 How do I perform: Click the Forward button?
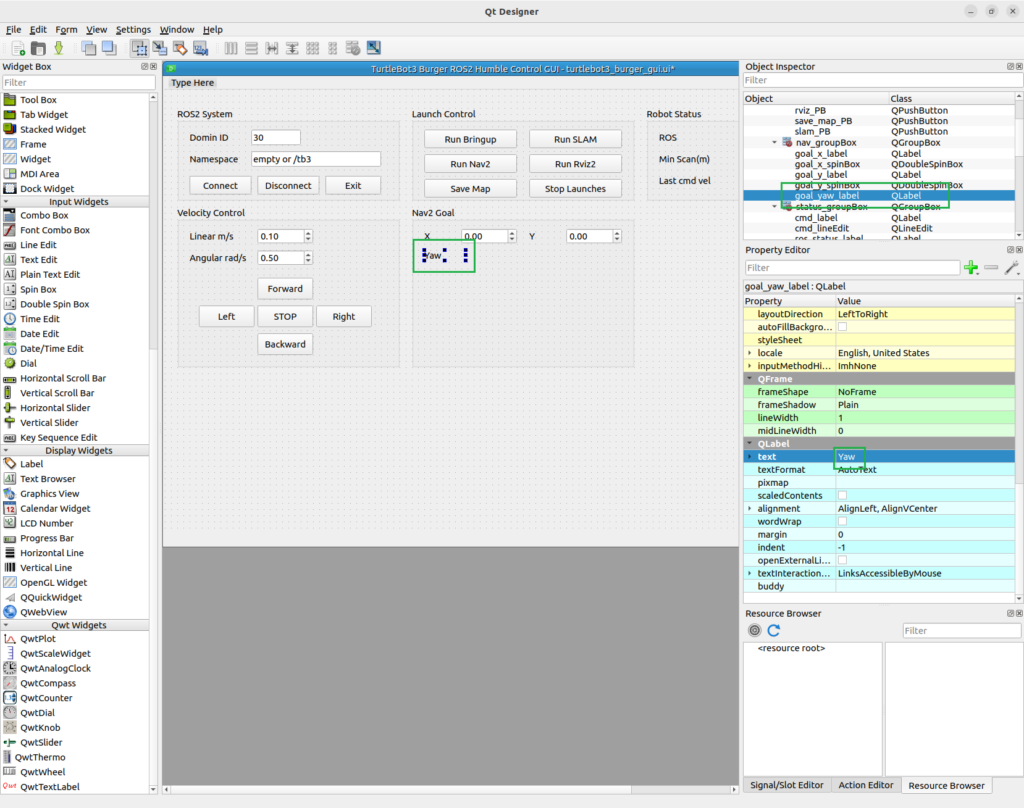click(x=285, y=289)
